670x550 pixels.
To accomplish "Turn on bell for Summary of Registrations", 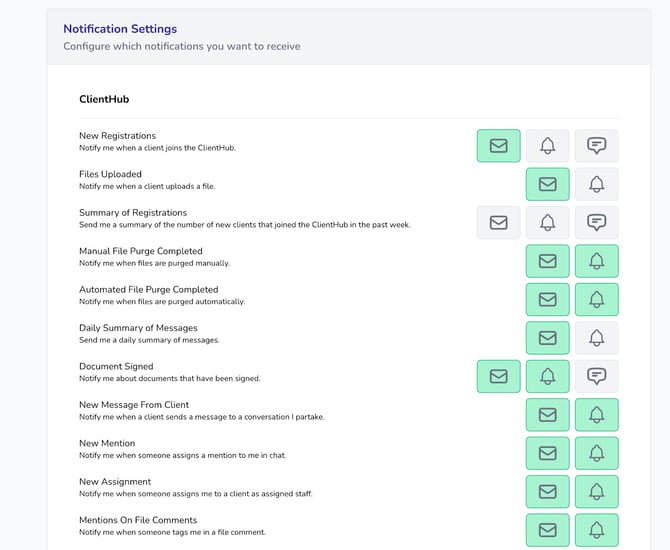I will (x=547, y=222).
